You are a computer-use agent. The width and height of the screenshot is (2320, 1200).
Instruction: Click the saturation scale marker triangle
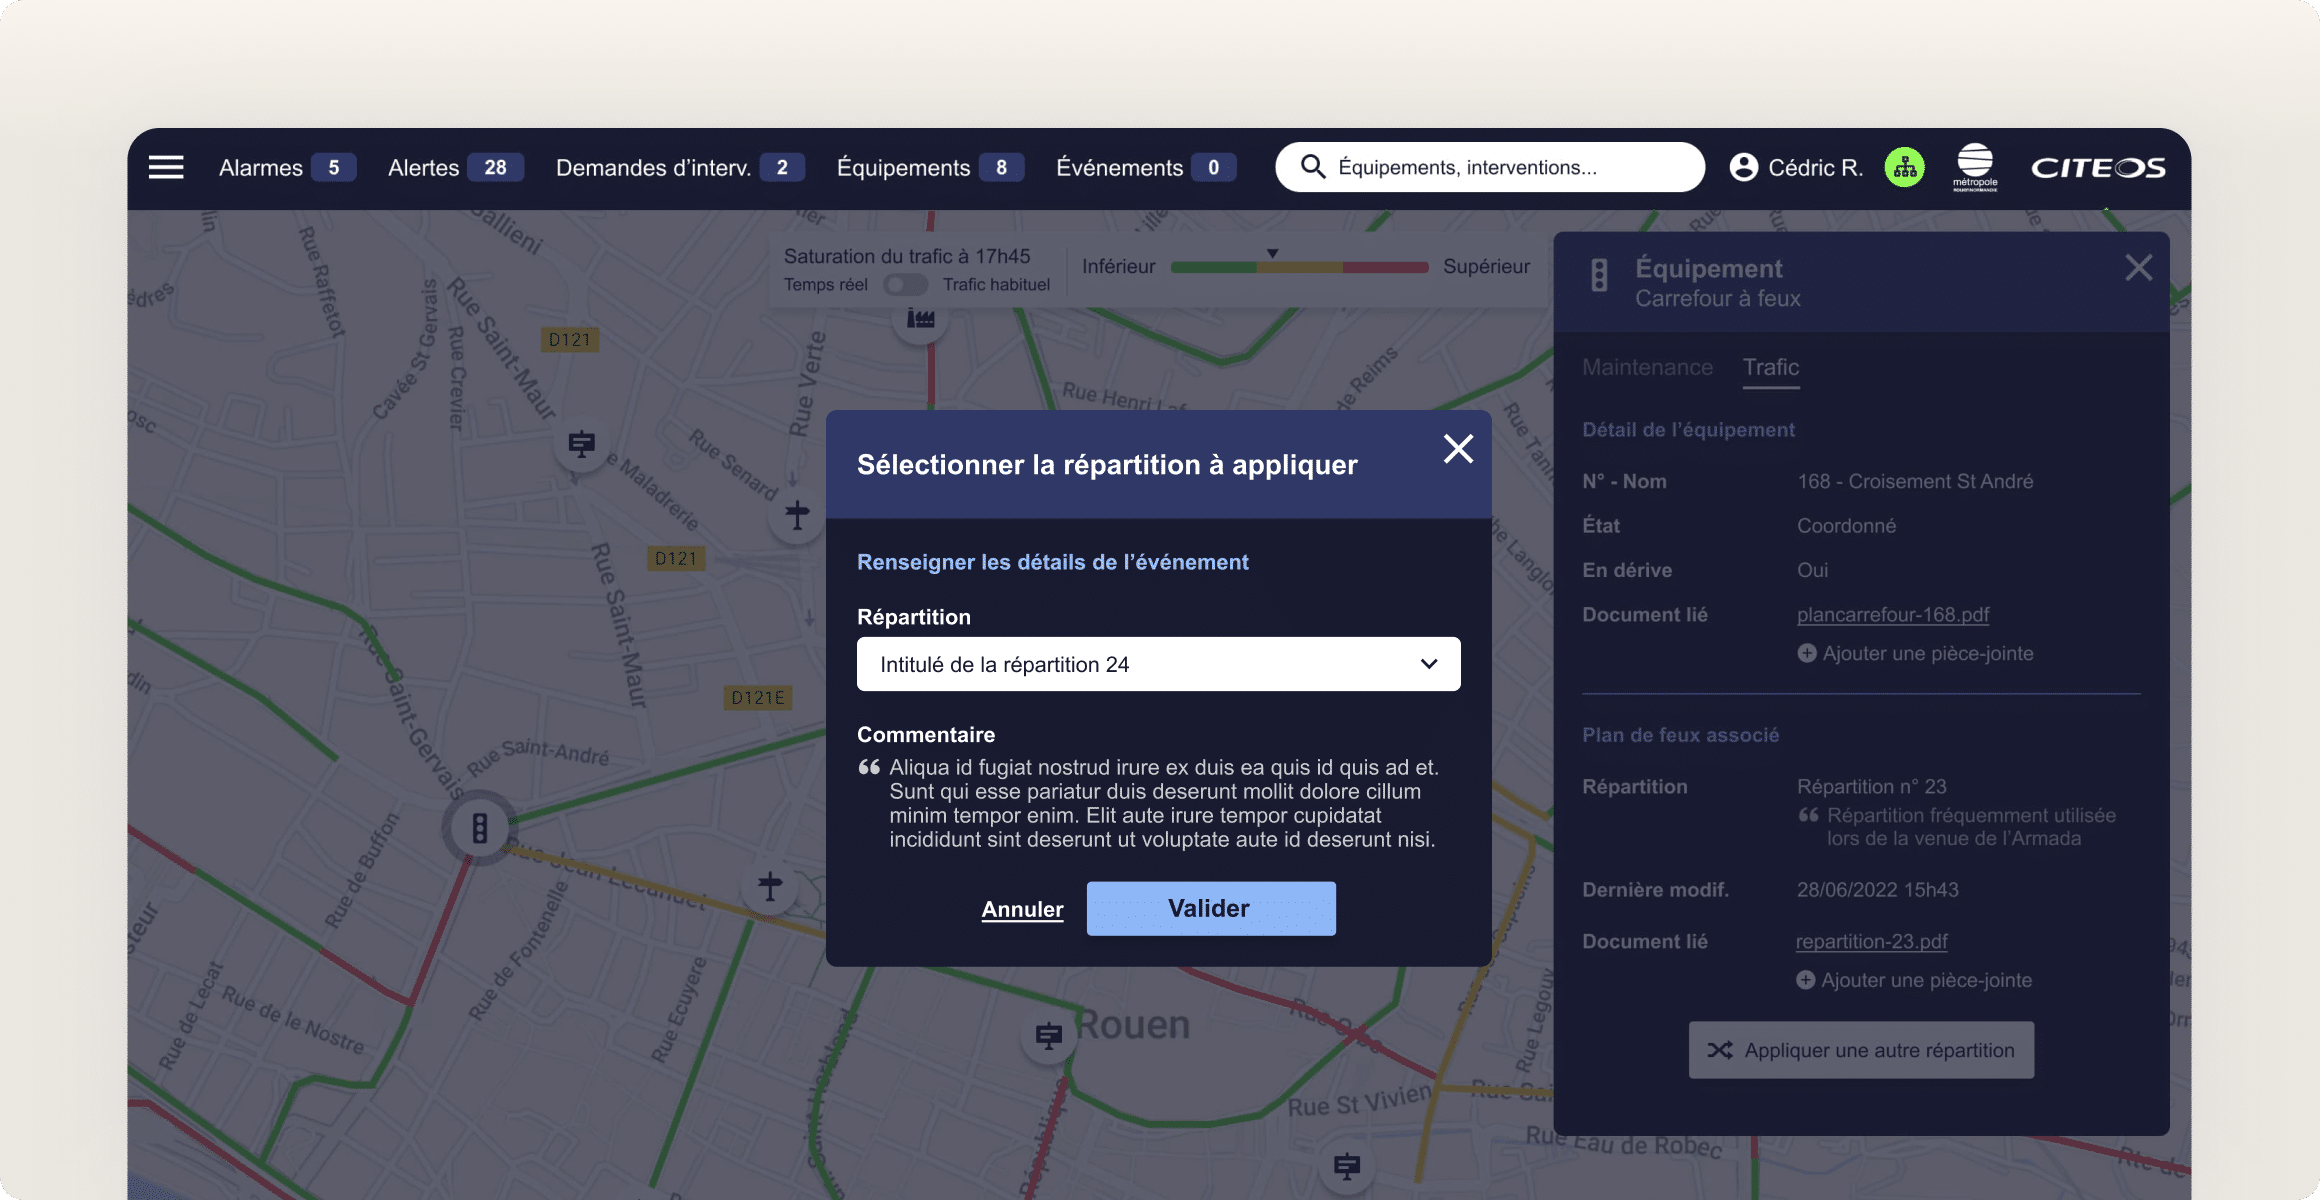[x=1272, y=253]
